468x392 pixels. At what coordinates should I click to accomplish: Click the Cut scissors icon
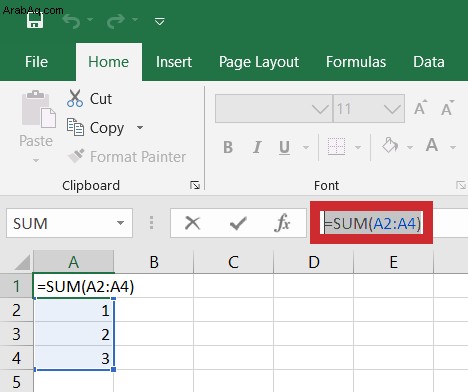[x=75, y=98]
